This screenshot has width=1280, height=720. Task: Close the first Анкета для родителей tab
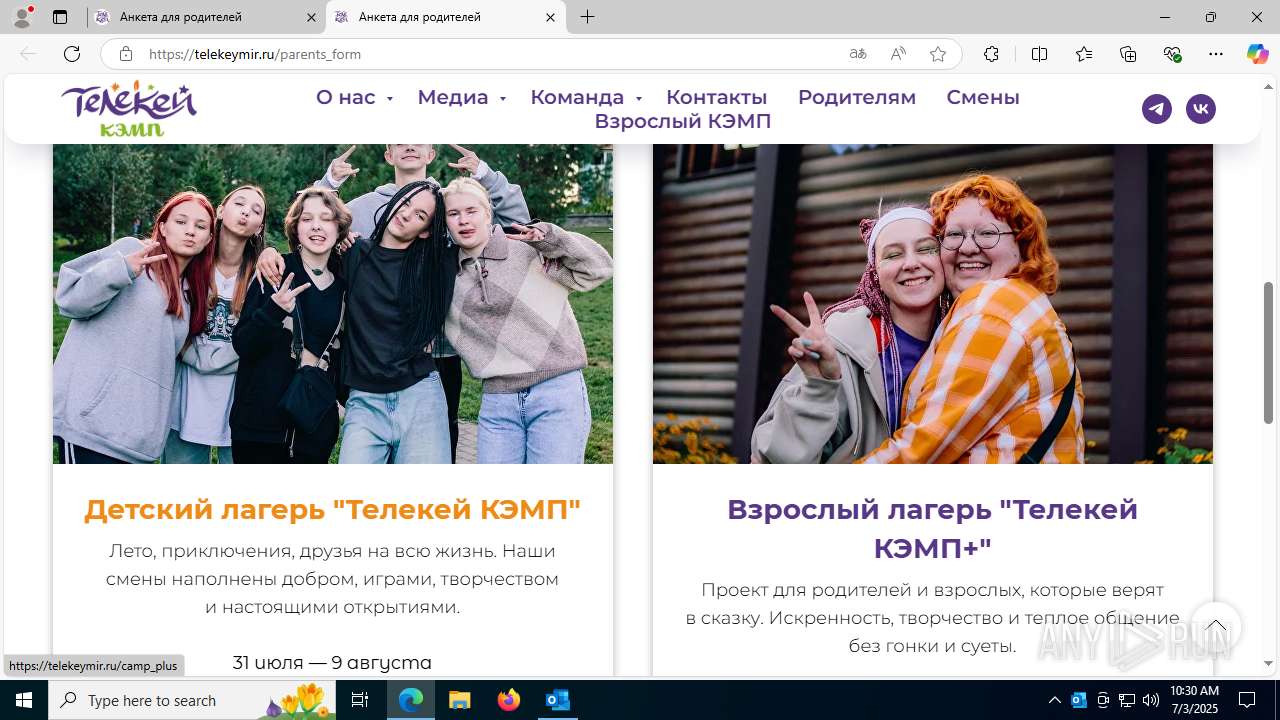(x=311, y=17)
